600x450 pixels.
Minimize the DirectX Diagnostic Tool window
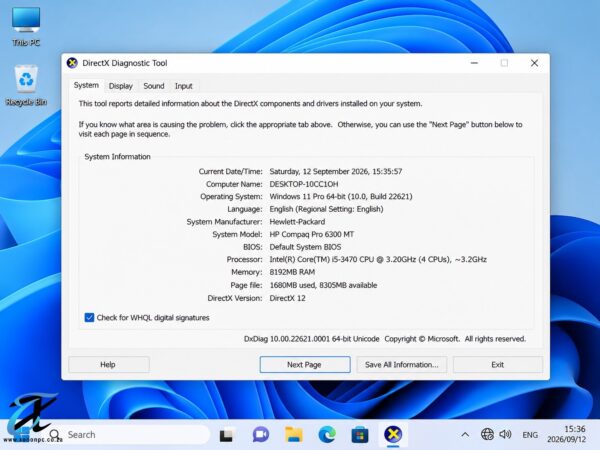tap(474, 63)
